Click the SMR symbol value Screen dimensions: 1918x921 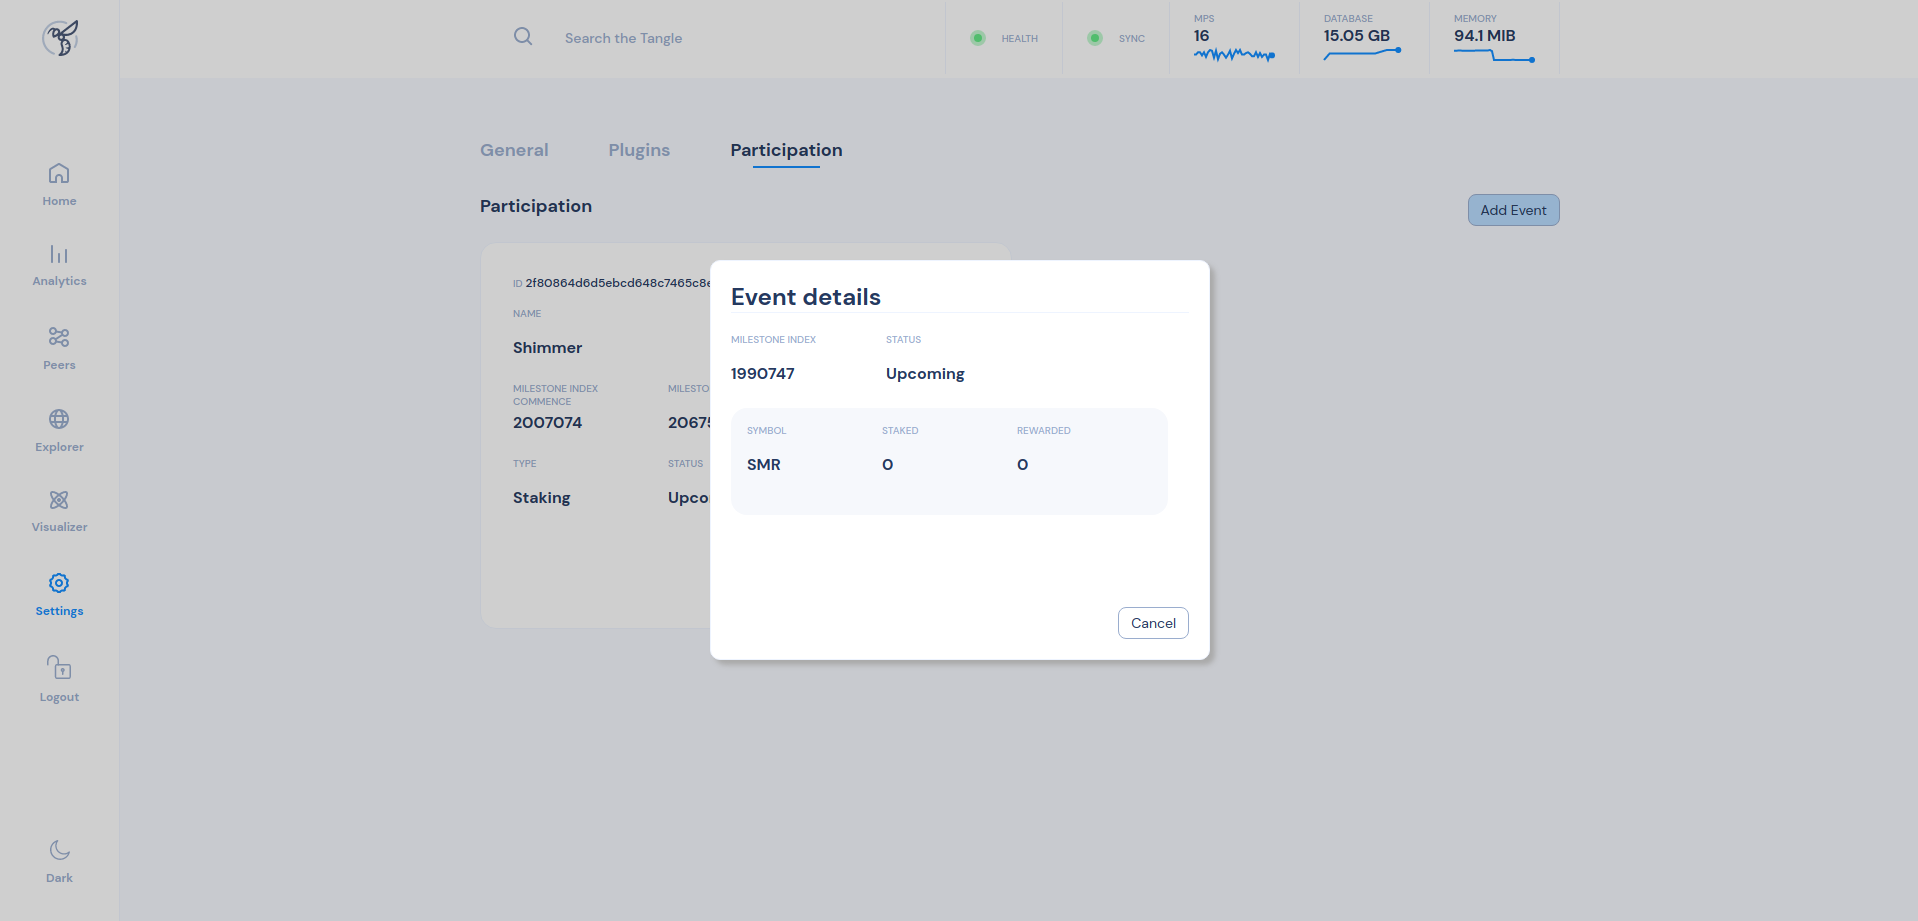[764, 465]
